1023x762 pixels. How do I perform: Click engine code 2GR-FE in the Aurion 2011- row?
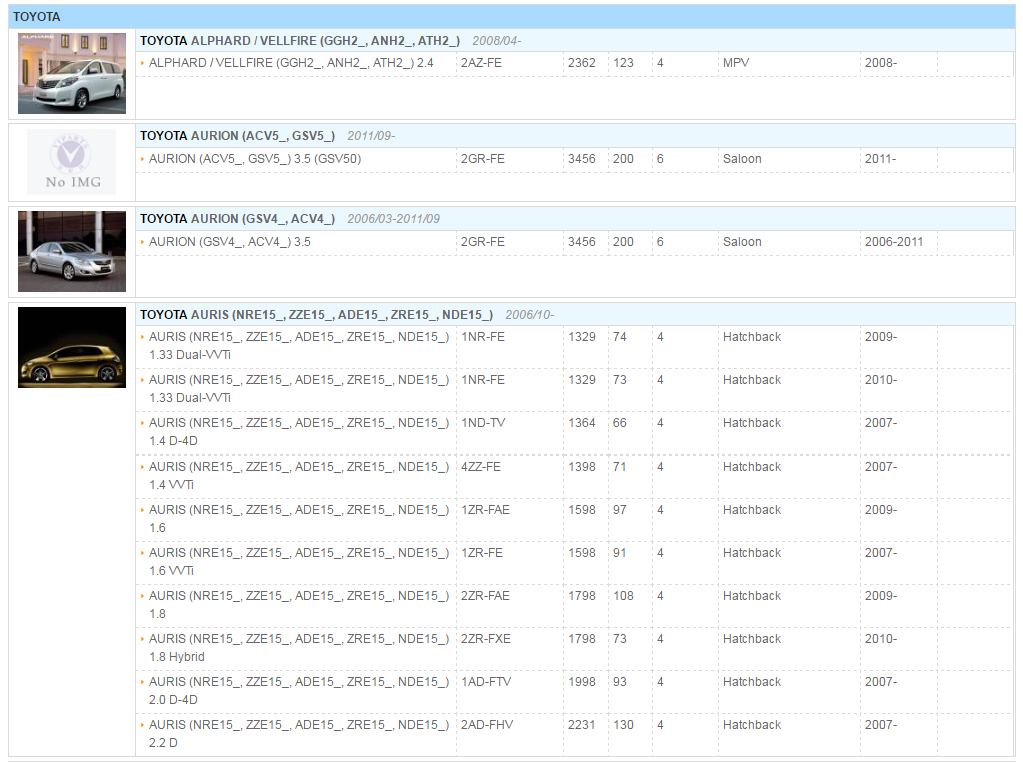point(483,159)
